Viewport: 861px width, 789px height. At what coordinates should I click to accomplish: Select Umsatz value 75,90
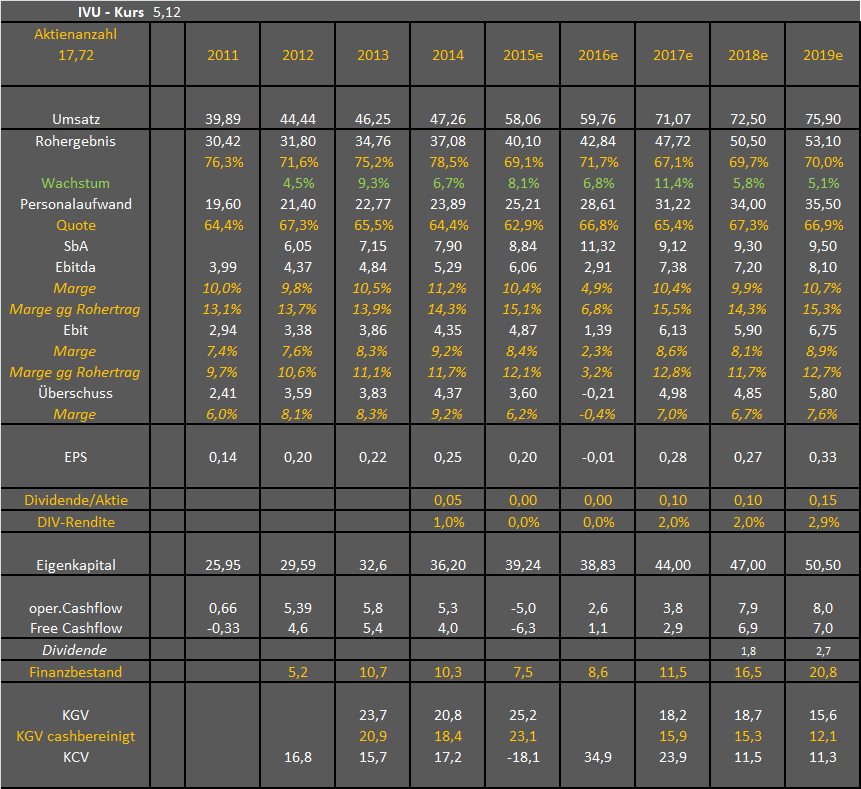pyautogui.click(x=823, y=119)
